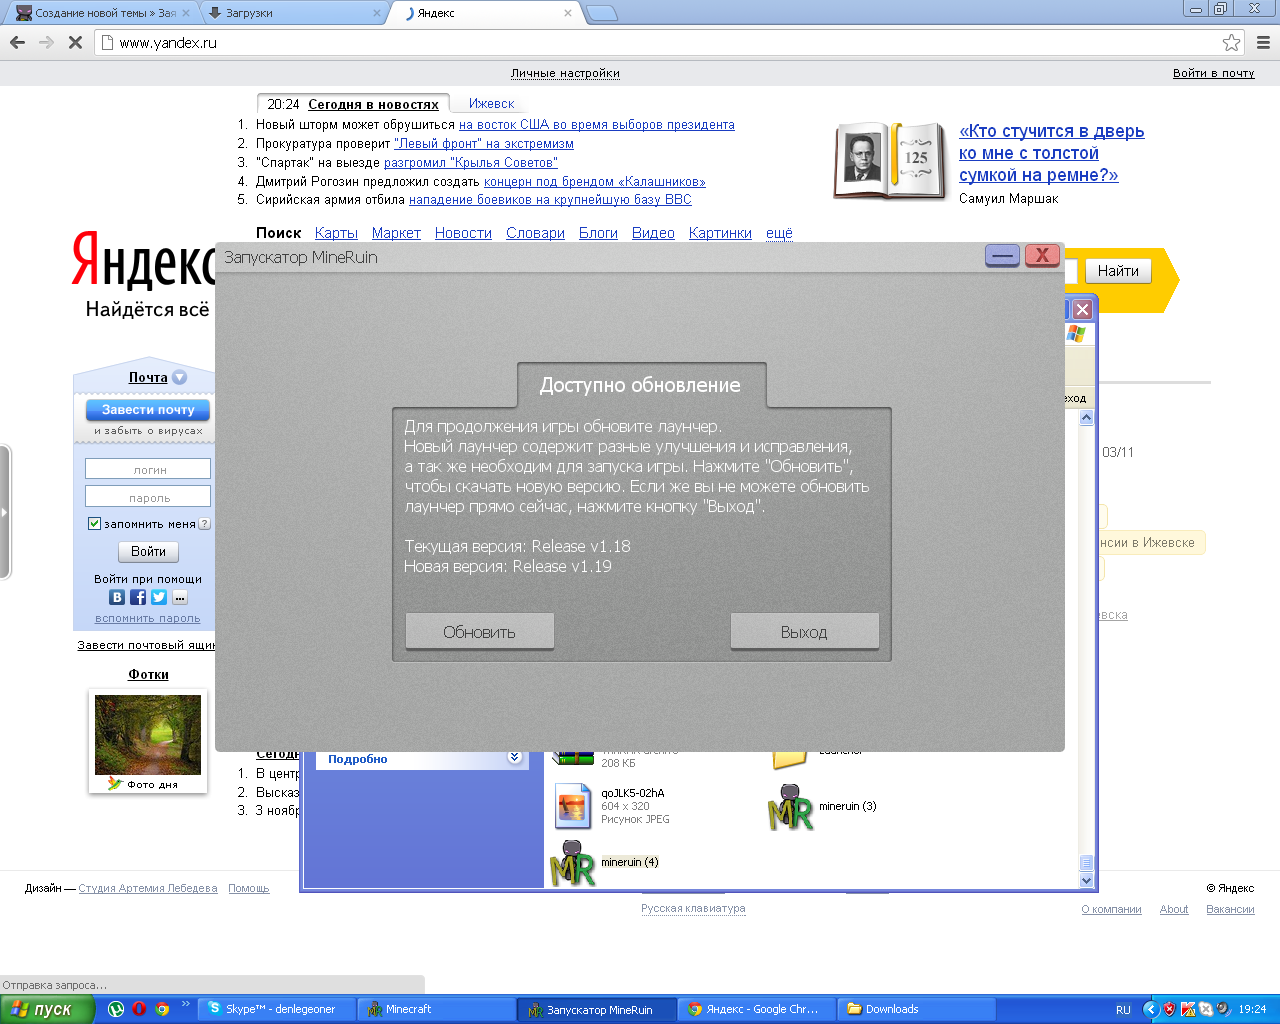Open news about шторм на восток США

point(597,125)
